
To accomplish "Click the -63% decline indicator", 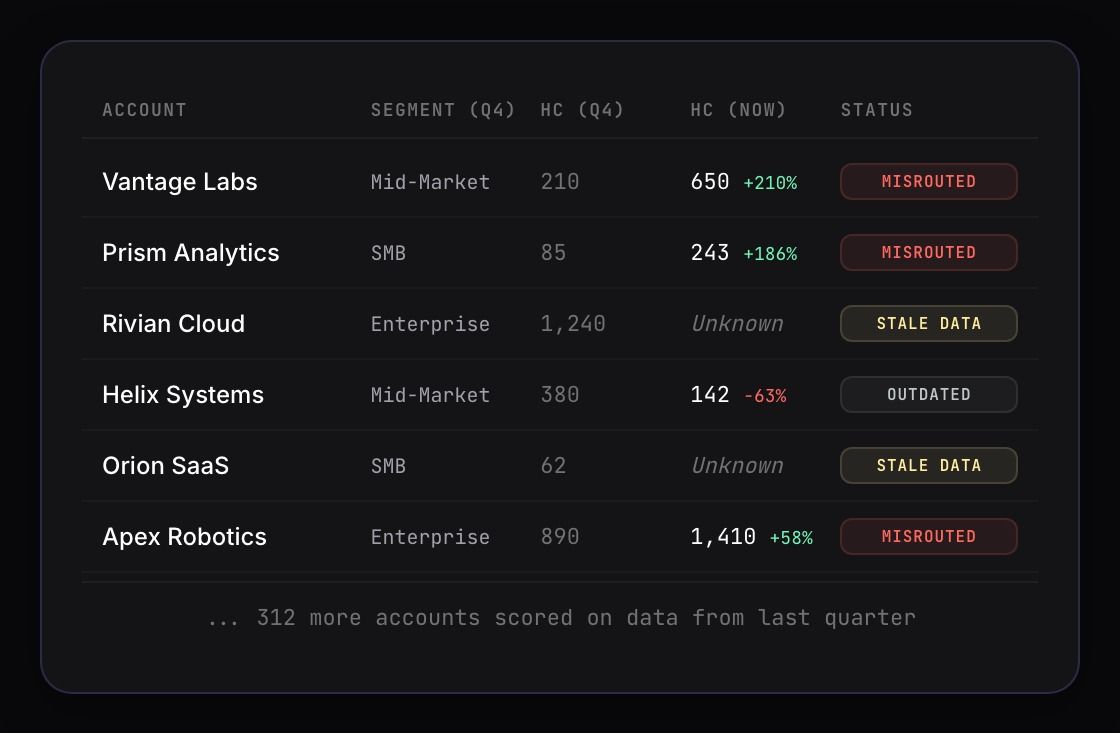I will pyautogui.click(x=765, y=396).
